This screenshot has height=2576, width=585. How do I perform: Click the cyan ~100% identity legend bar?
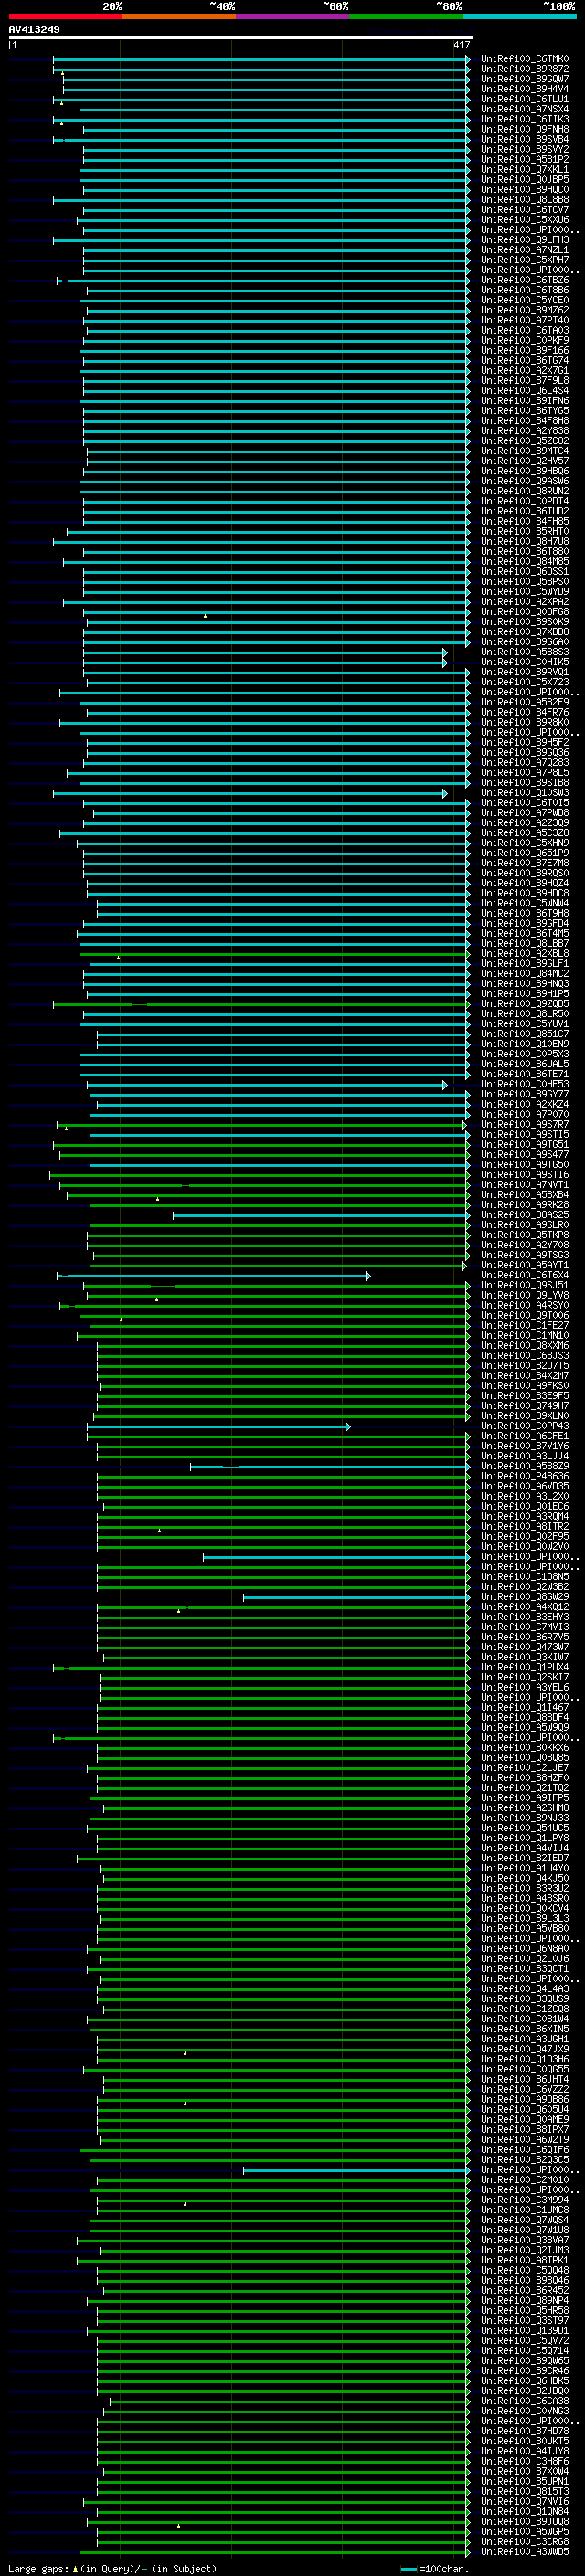519,16
